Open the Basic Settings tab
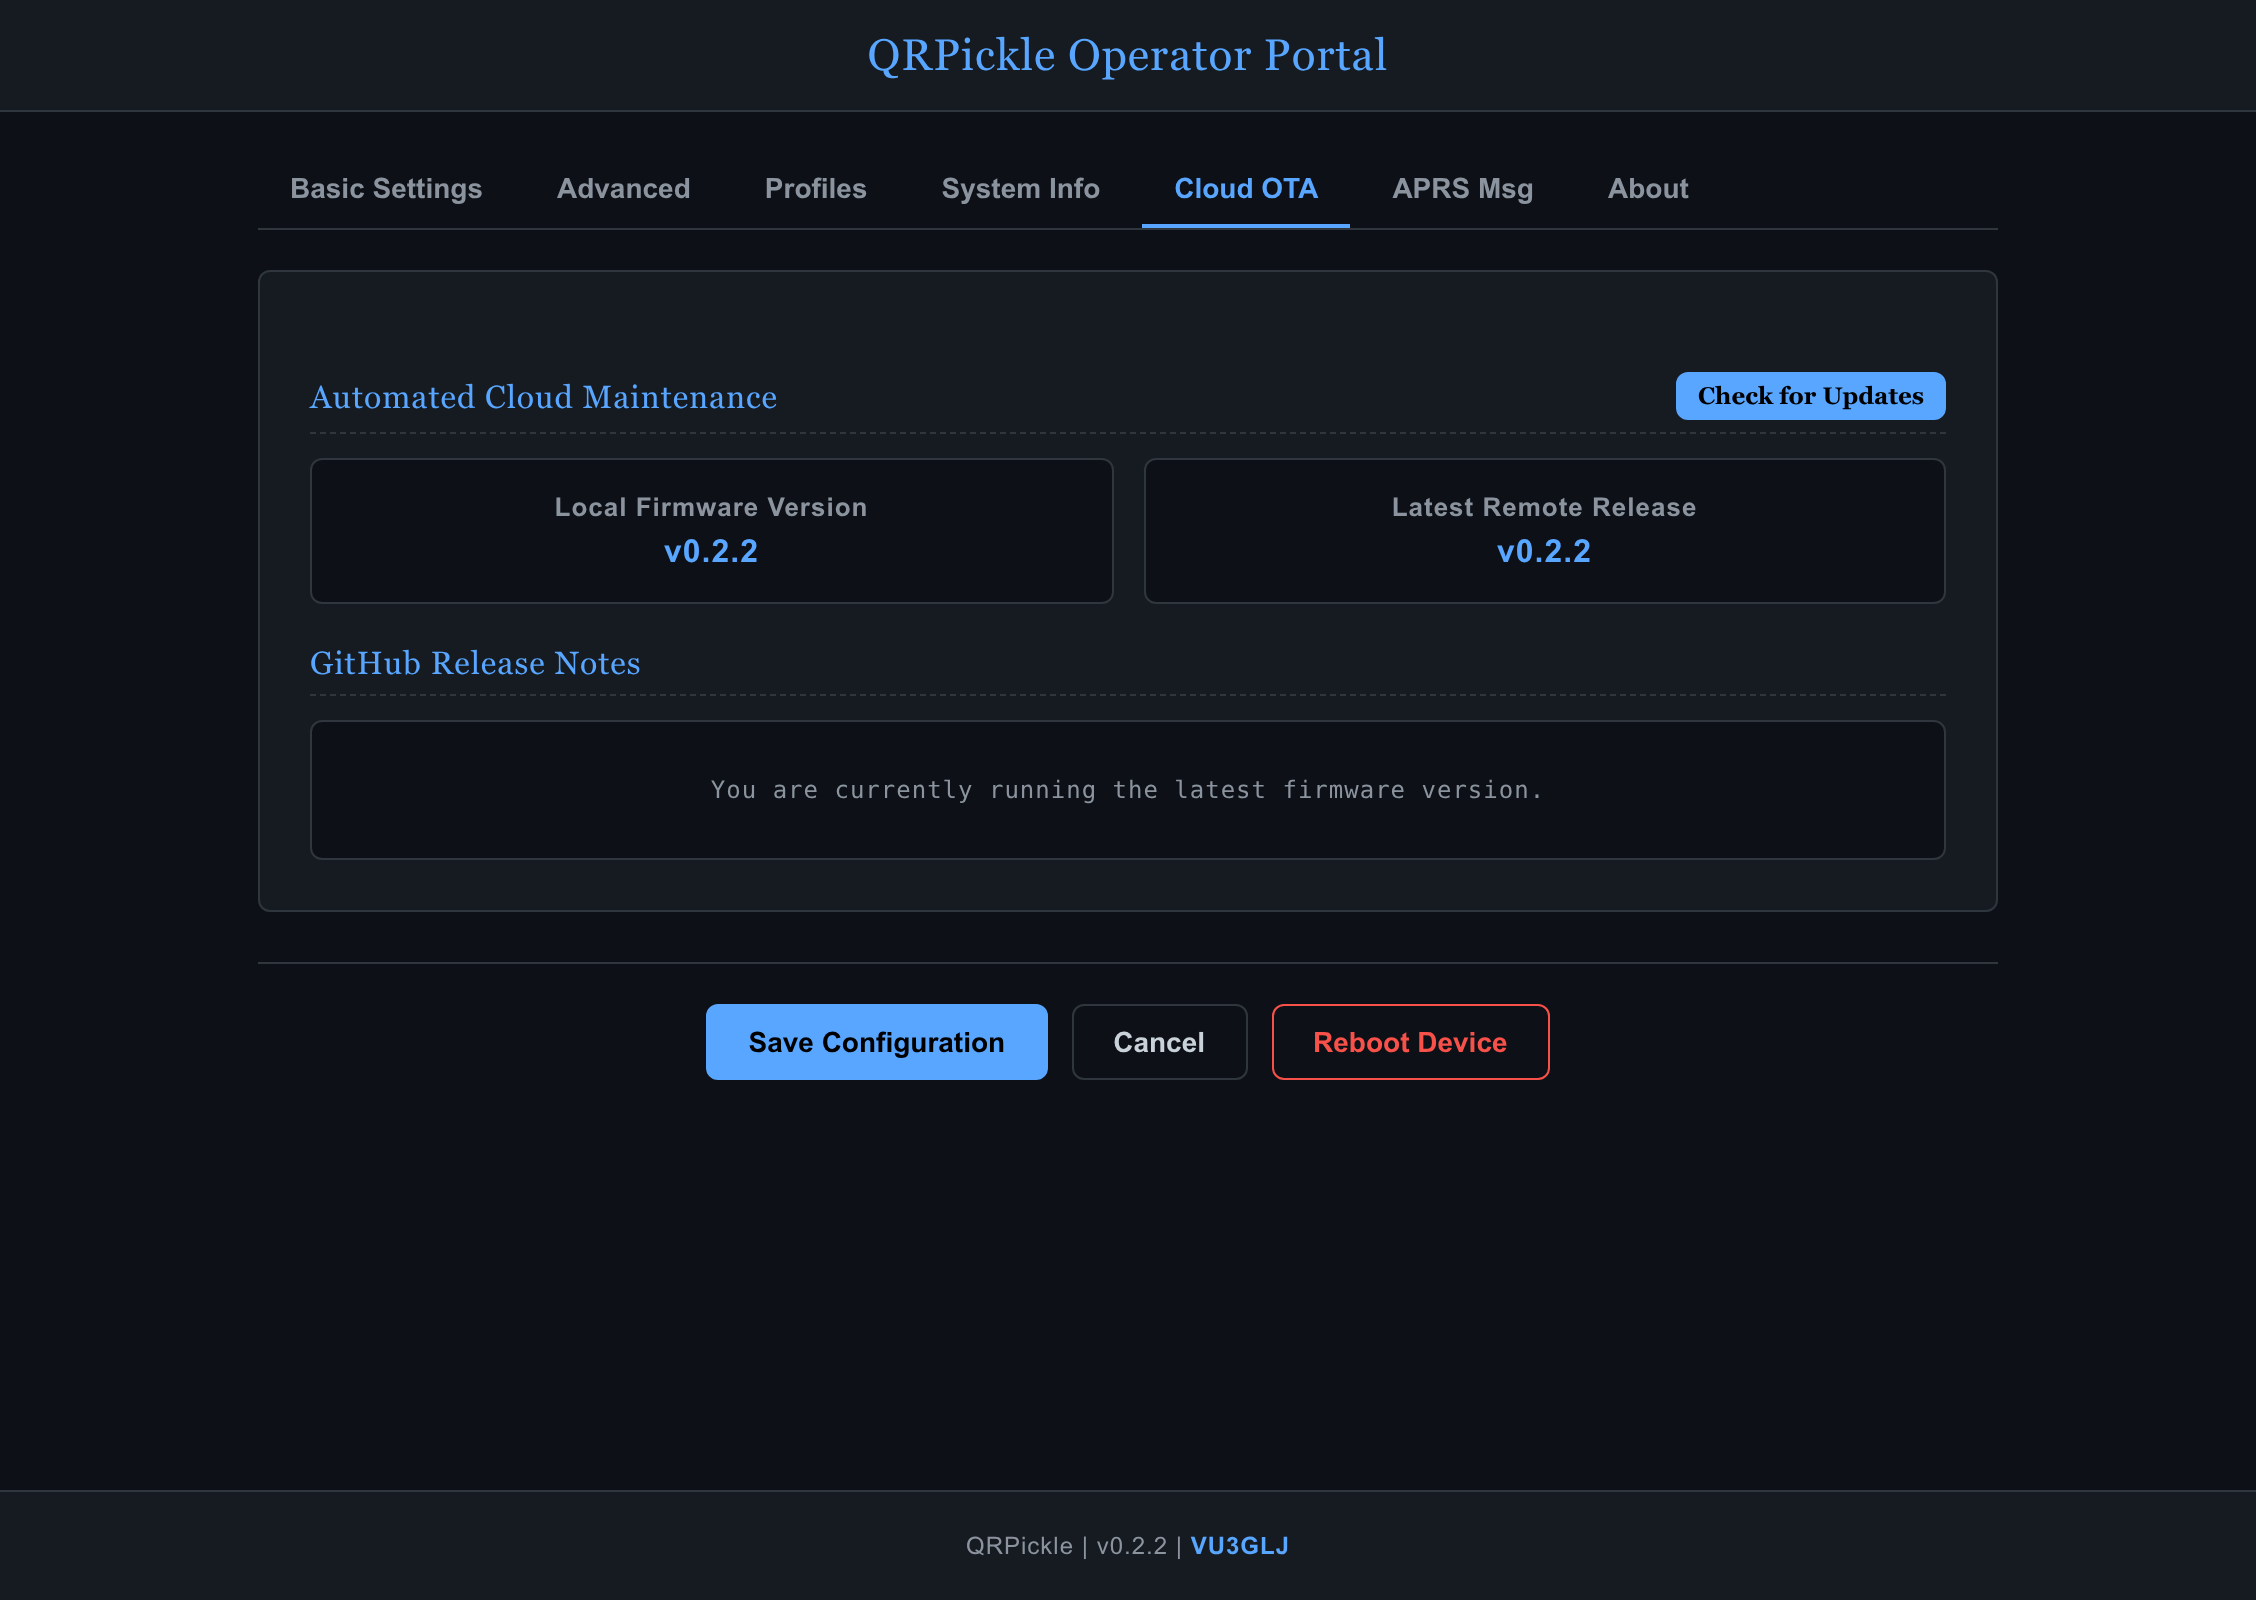Screen dimensions: 2256x1600 (x=386, y=189)
